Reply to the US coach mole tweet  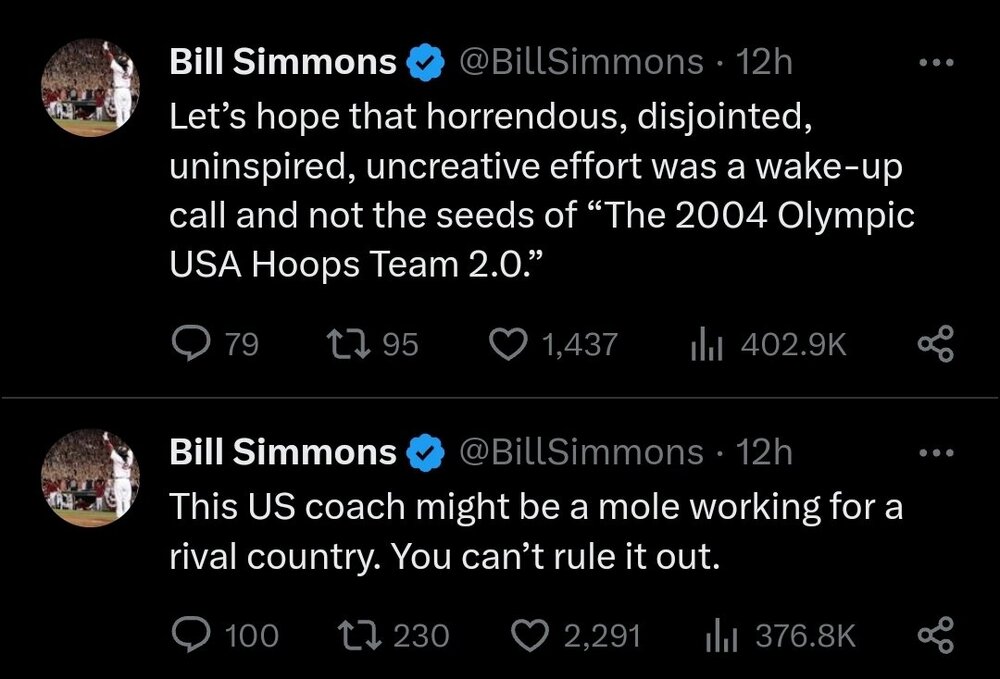click(192, 635)
